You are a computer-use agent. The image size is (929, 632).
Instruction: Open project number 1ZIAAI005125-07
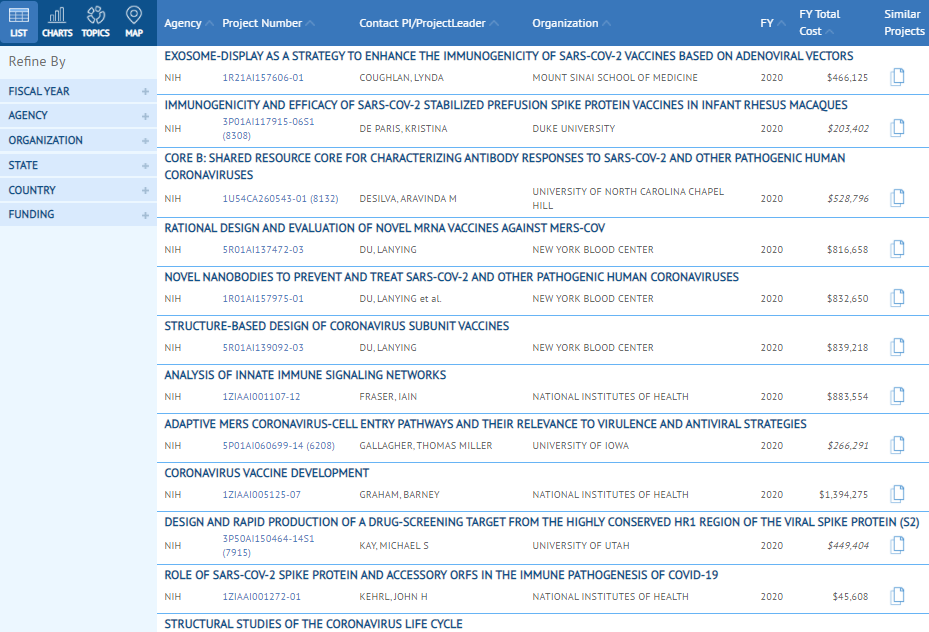tap(261, 495)
